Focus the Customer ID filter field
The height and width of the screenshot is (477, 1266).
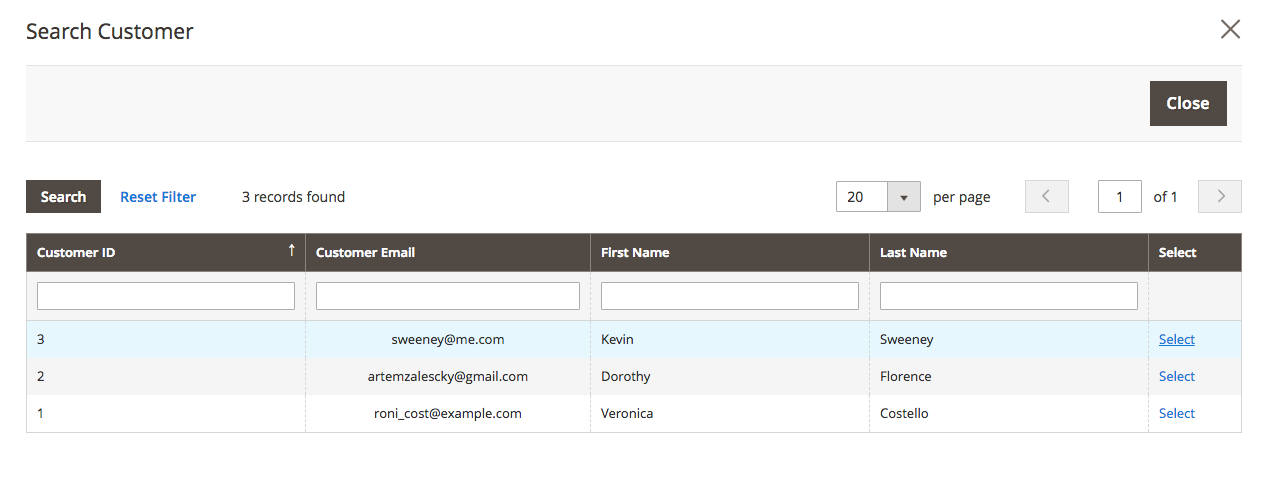(166, 296)
